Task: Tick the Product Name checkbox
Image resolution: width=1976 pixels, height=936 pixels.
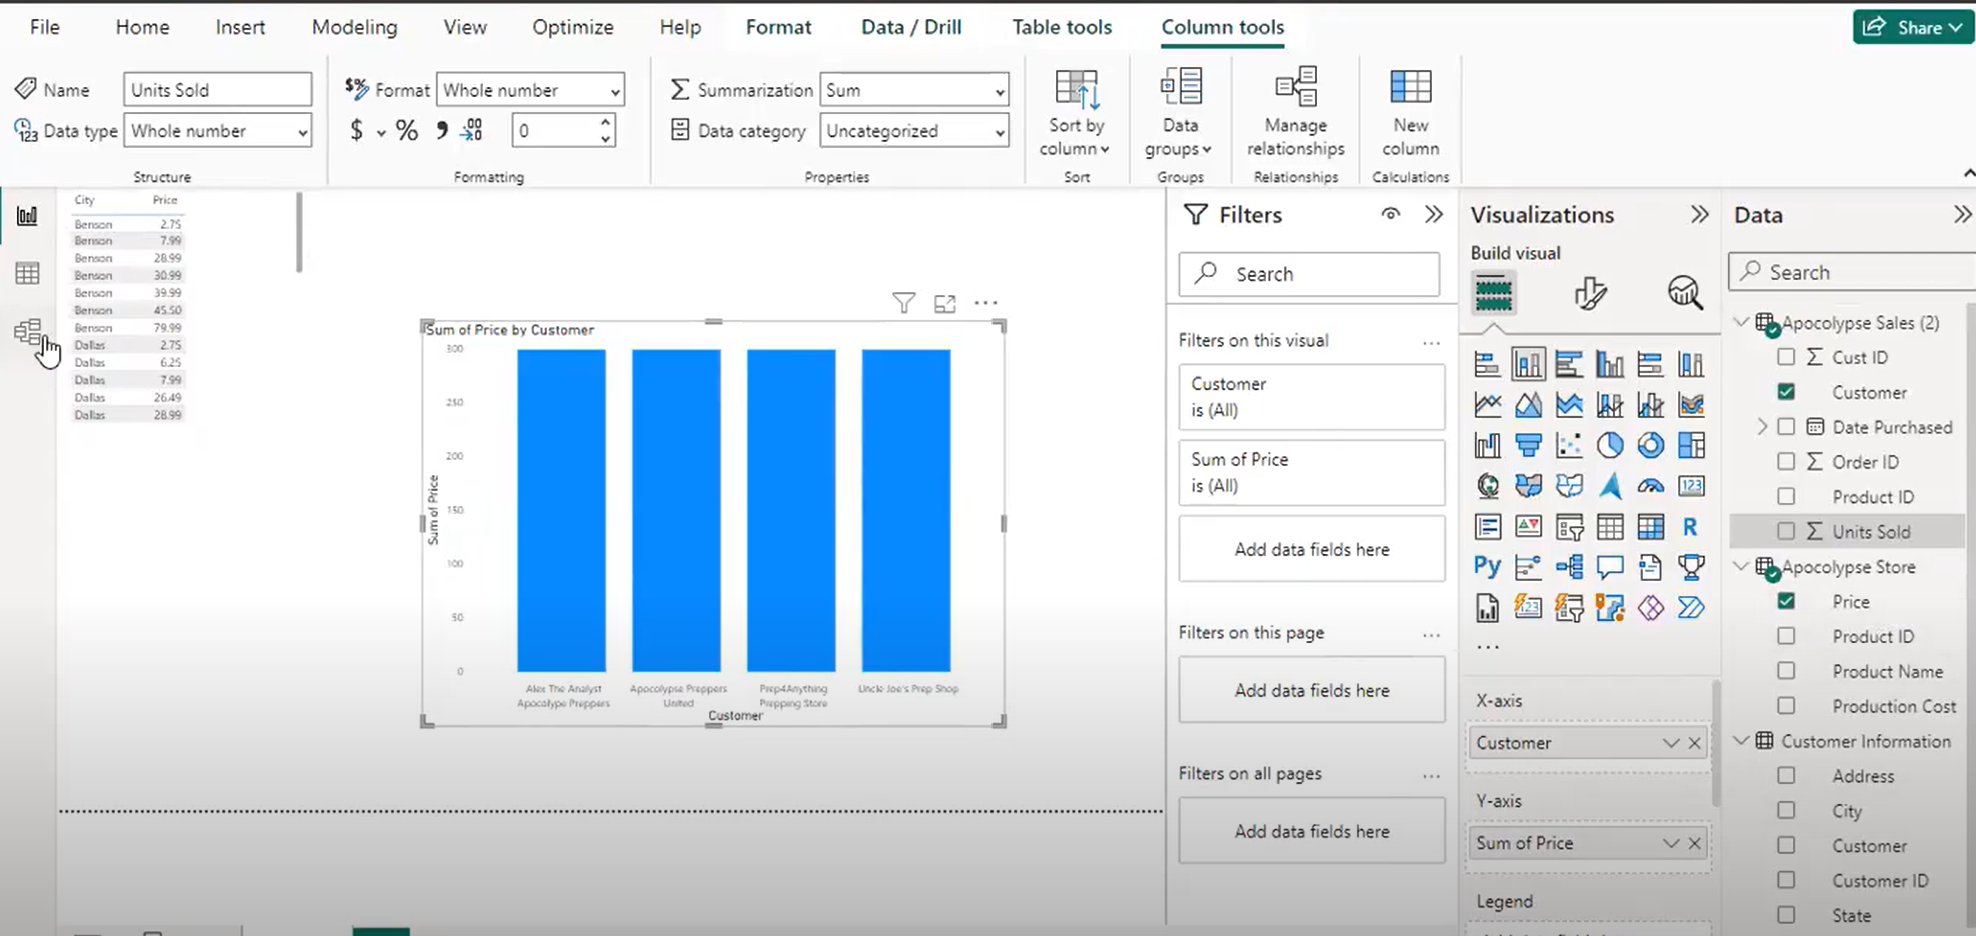Action: click(1786, 671)
